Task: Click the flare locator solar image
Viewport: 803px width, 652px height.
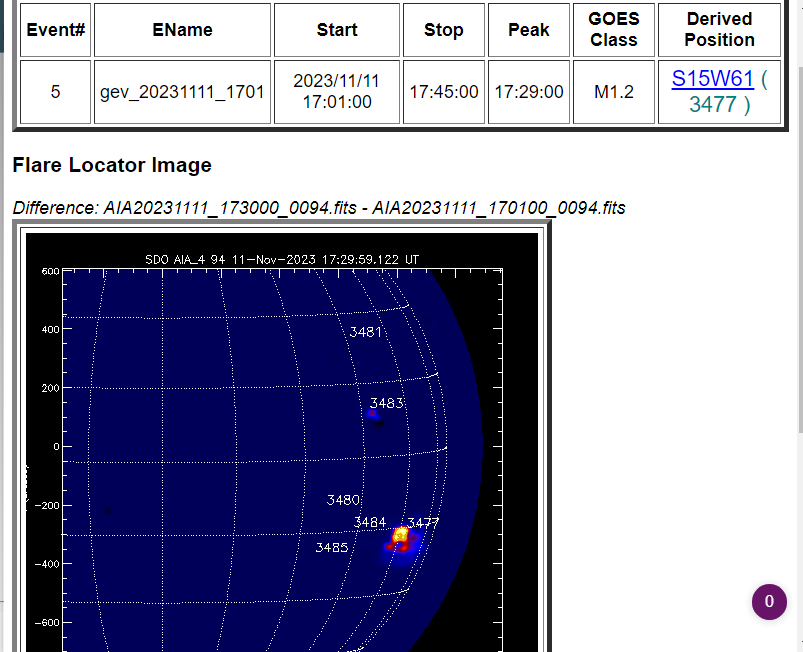Action: (282, 442)
